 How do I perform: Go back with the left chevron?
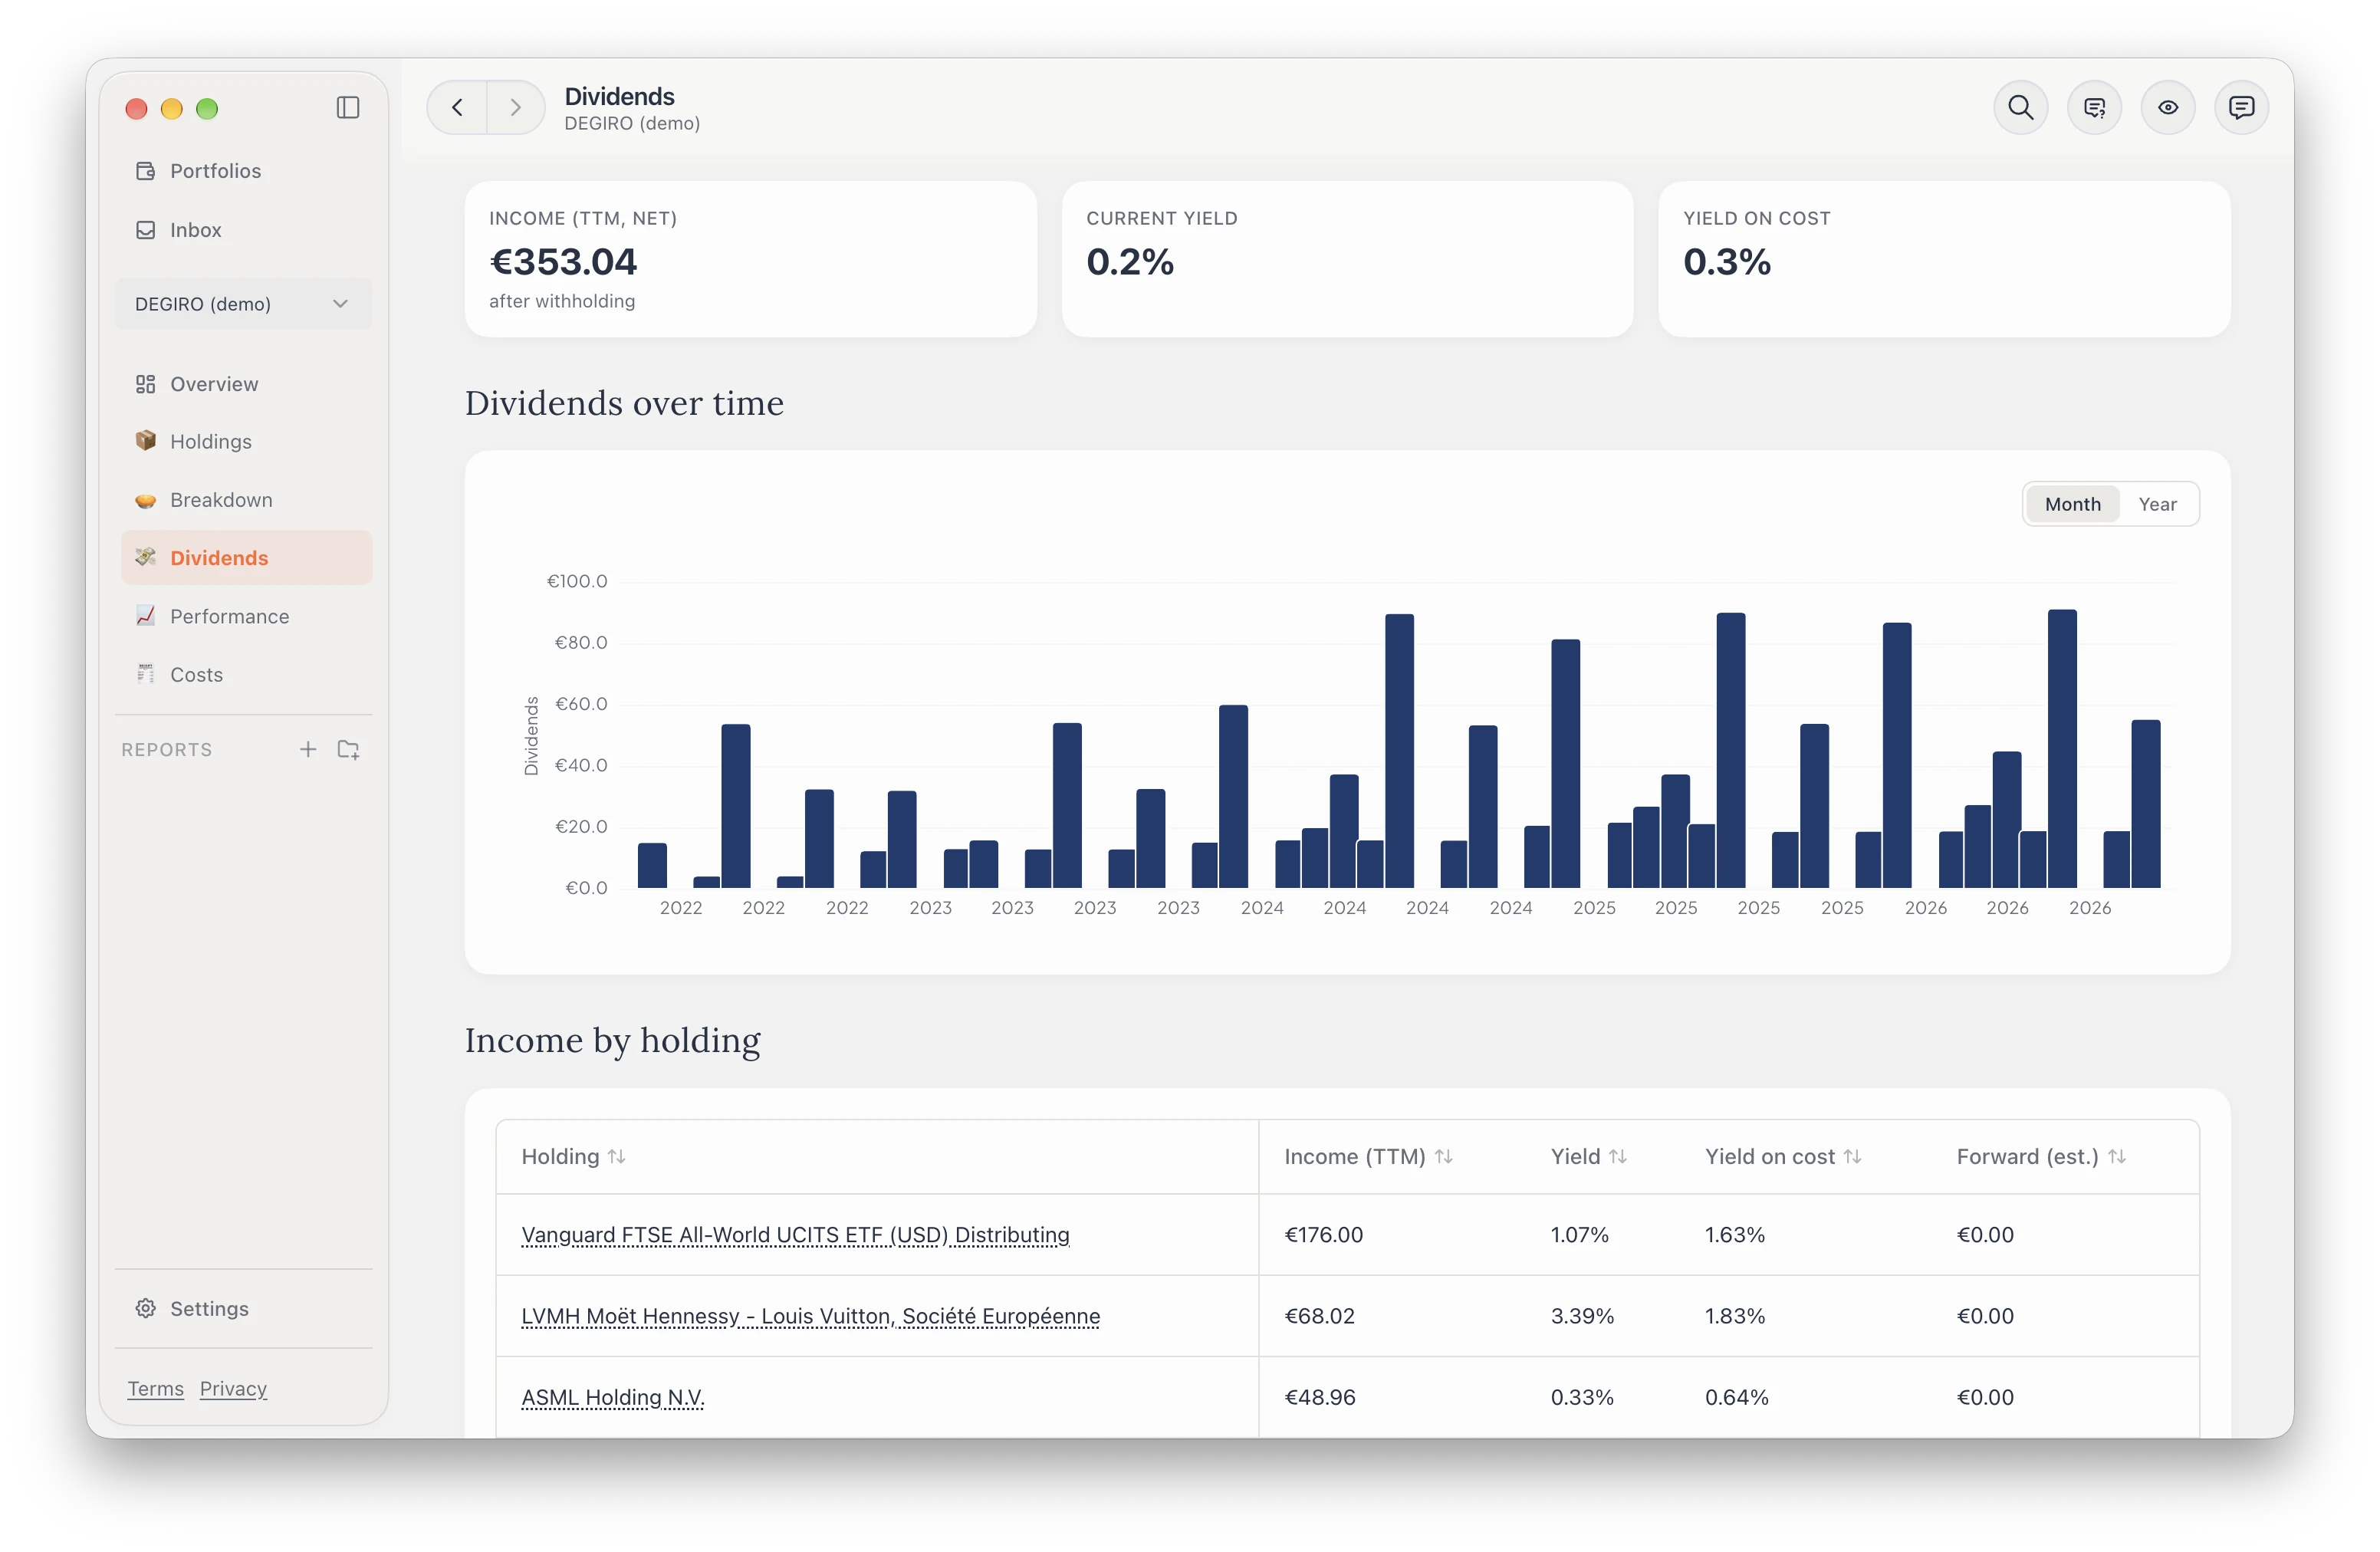[457, 107]
